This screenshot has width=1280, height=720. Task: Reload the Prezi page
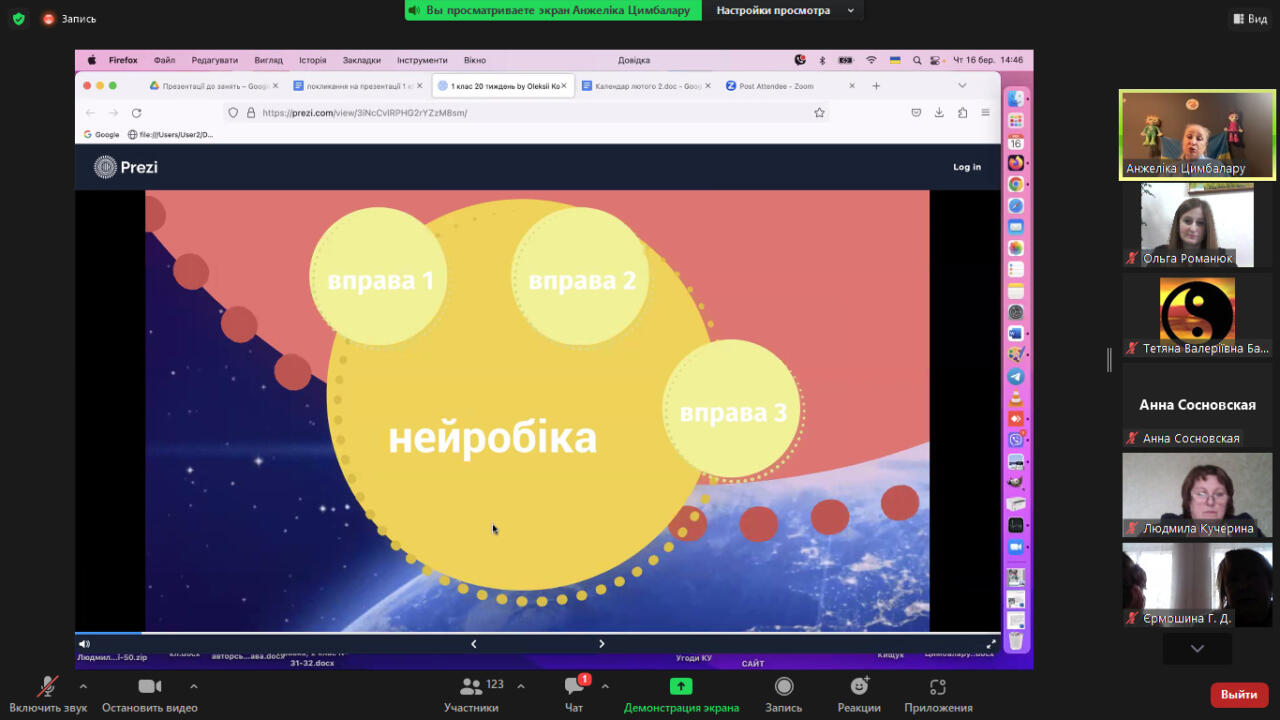coord(137,113)
